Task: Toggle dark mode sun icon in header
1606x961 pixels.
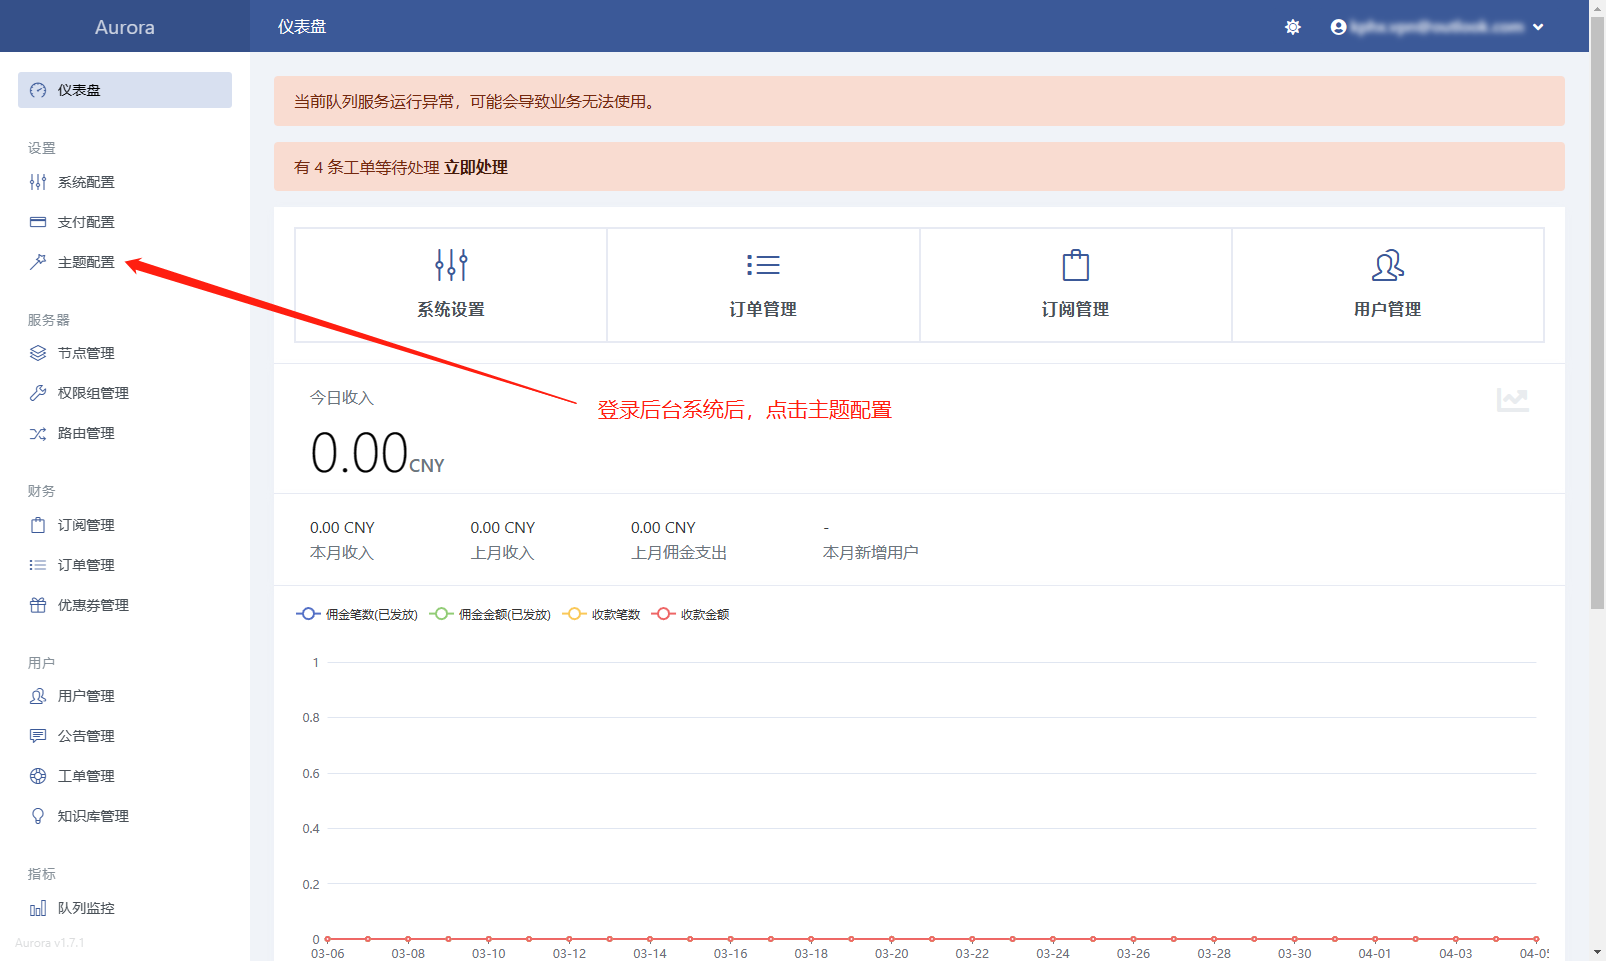Action: tap(1293, 27)
